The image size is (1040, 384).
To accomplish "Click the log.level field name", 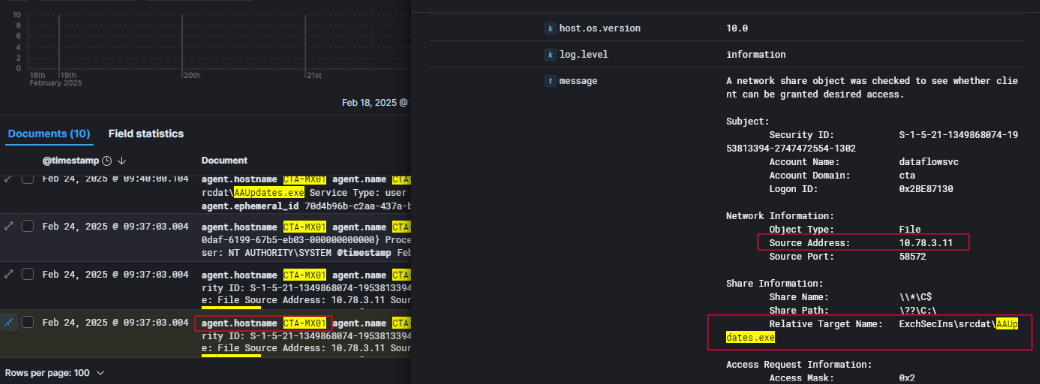I will (x=584, y=55).
